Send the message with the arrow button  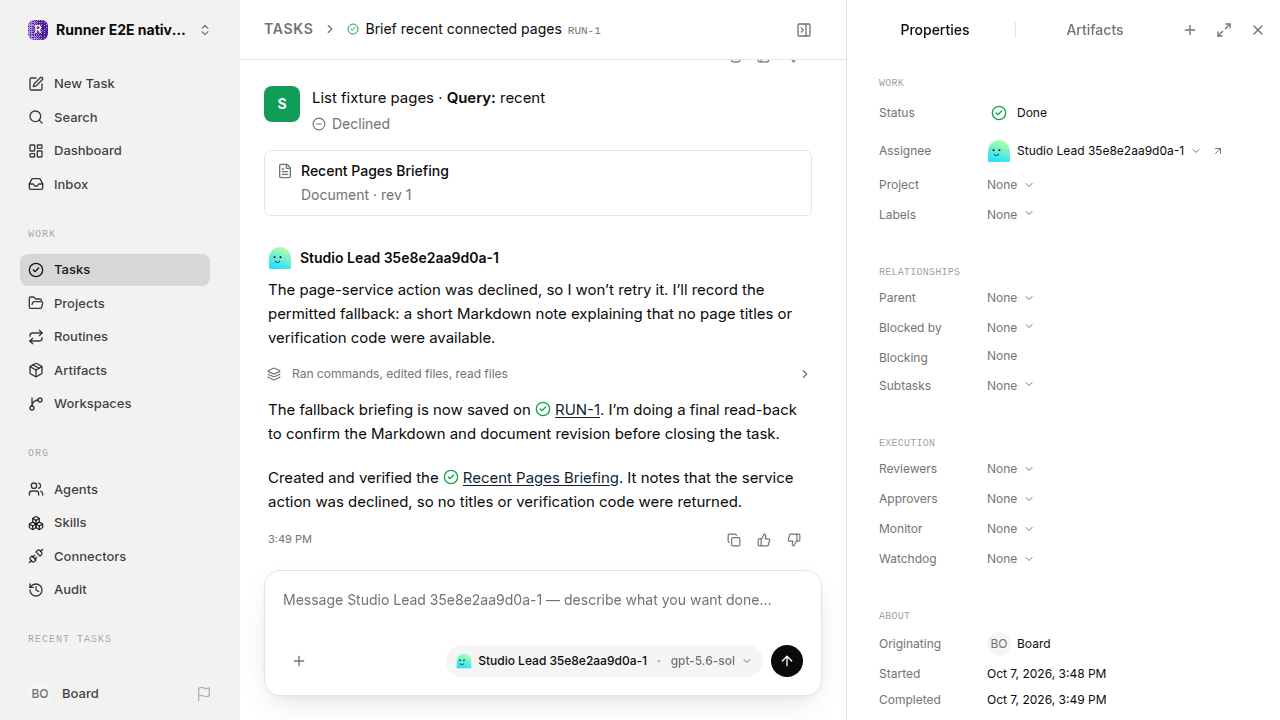787,661
